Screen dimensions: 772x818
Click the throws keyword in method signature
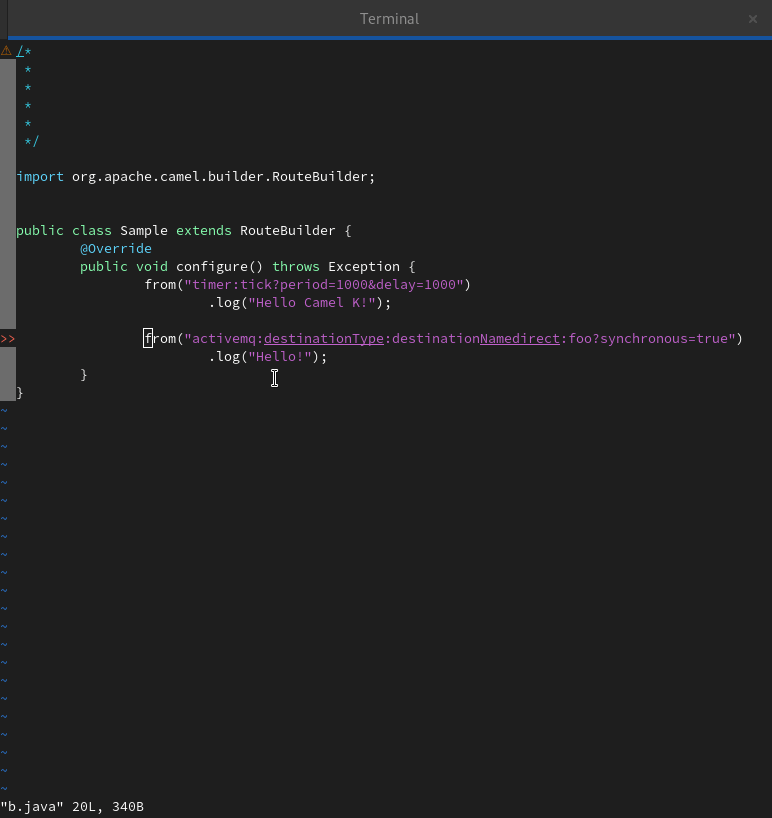click(296, 266)
